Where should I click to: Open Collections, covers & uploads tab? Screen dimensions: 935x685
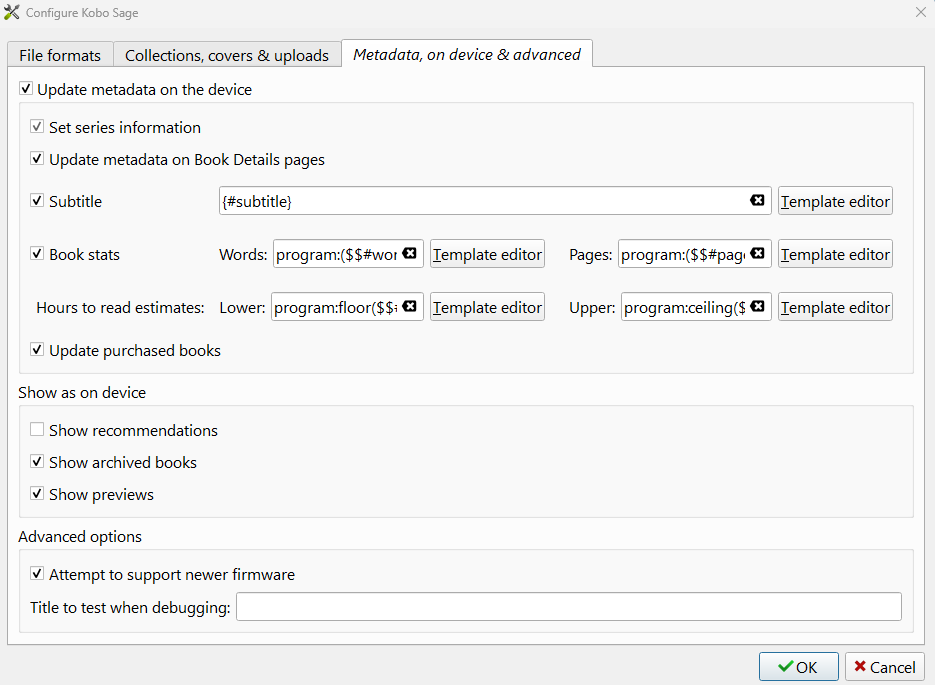point(227,55)
